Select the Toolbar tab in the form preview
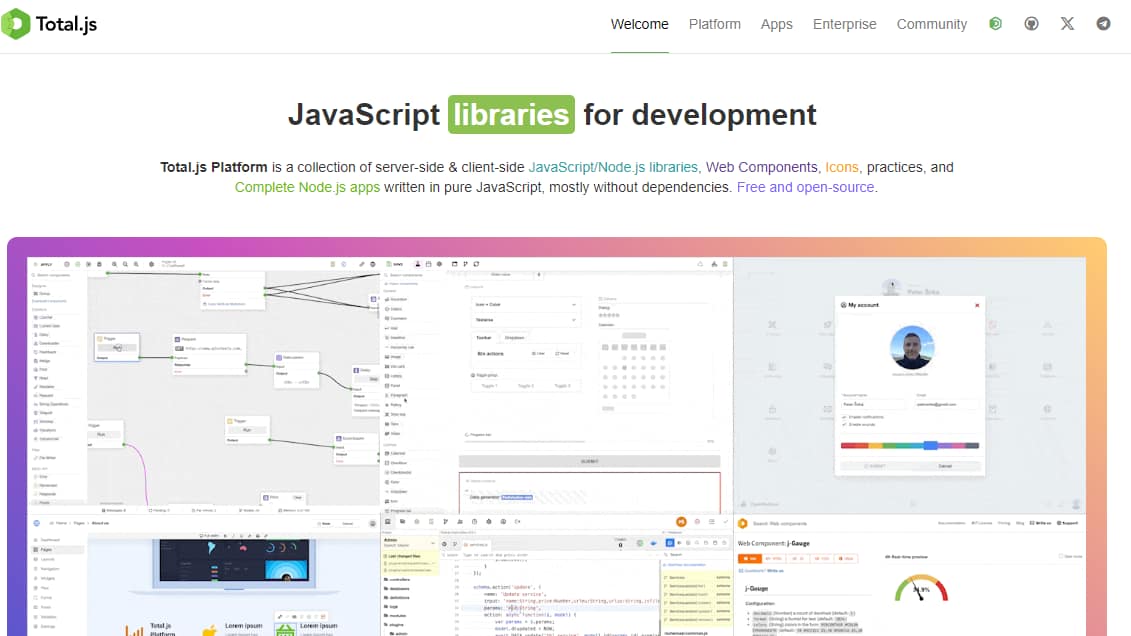The image size is (1131, 636). click(484, 337)
